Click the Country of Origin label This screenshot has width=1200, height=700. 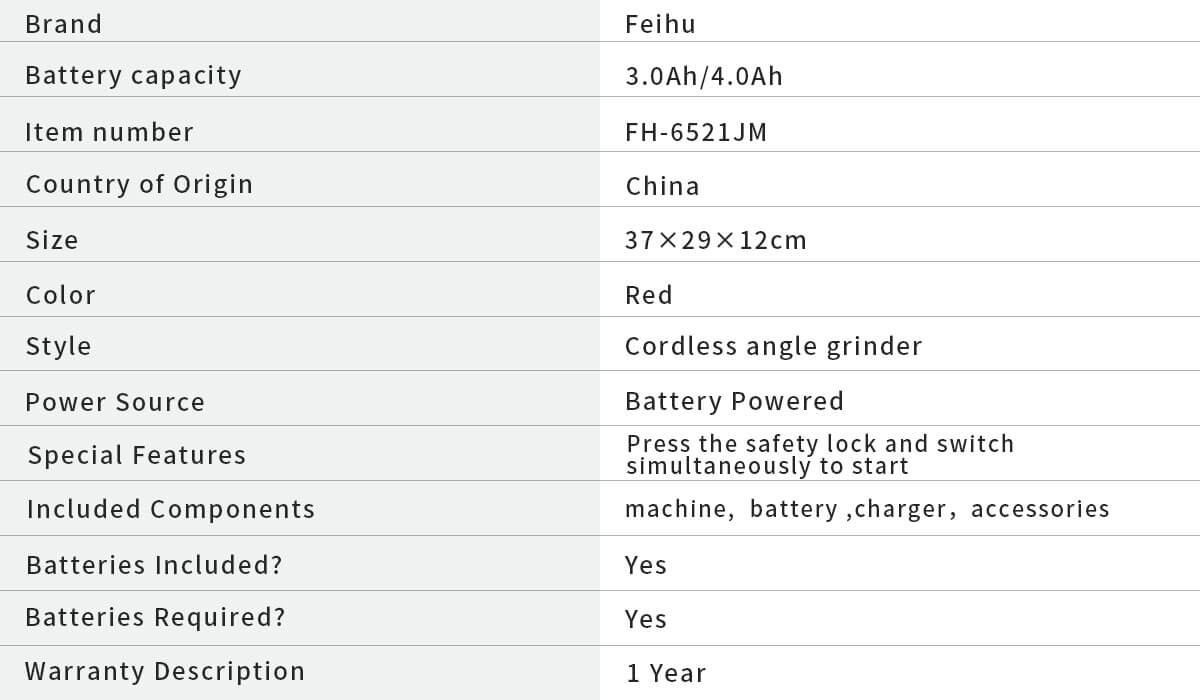139,185
